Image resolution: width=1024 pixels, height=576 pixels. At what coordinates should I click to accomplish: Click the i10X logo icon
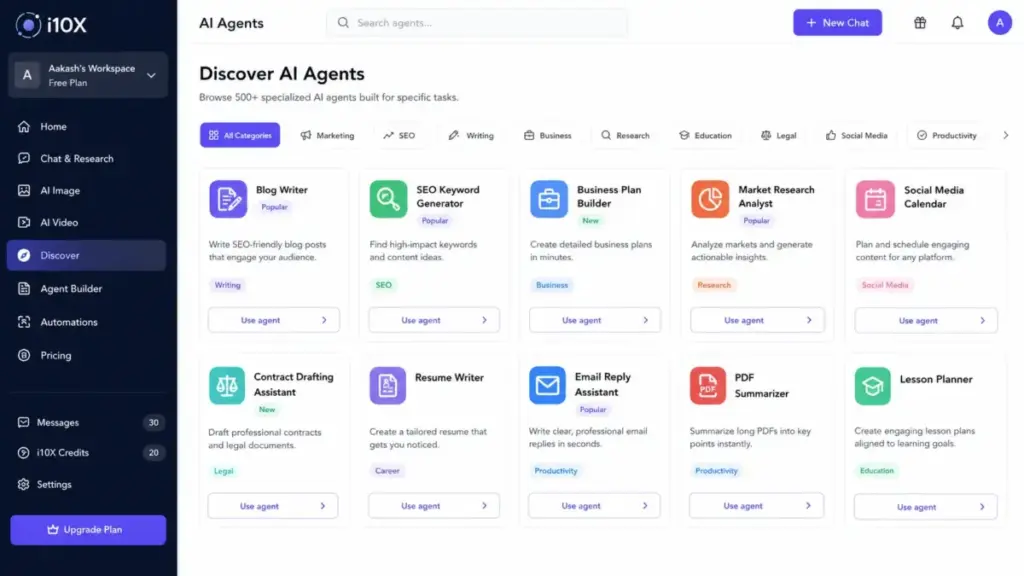coord(28,25)
